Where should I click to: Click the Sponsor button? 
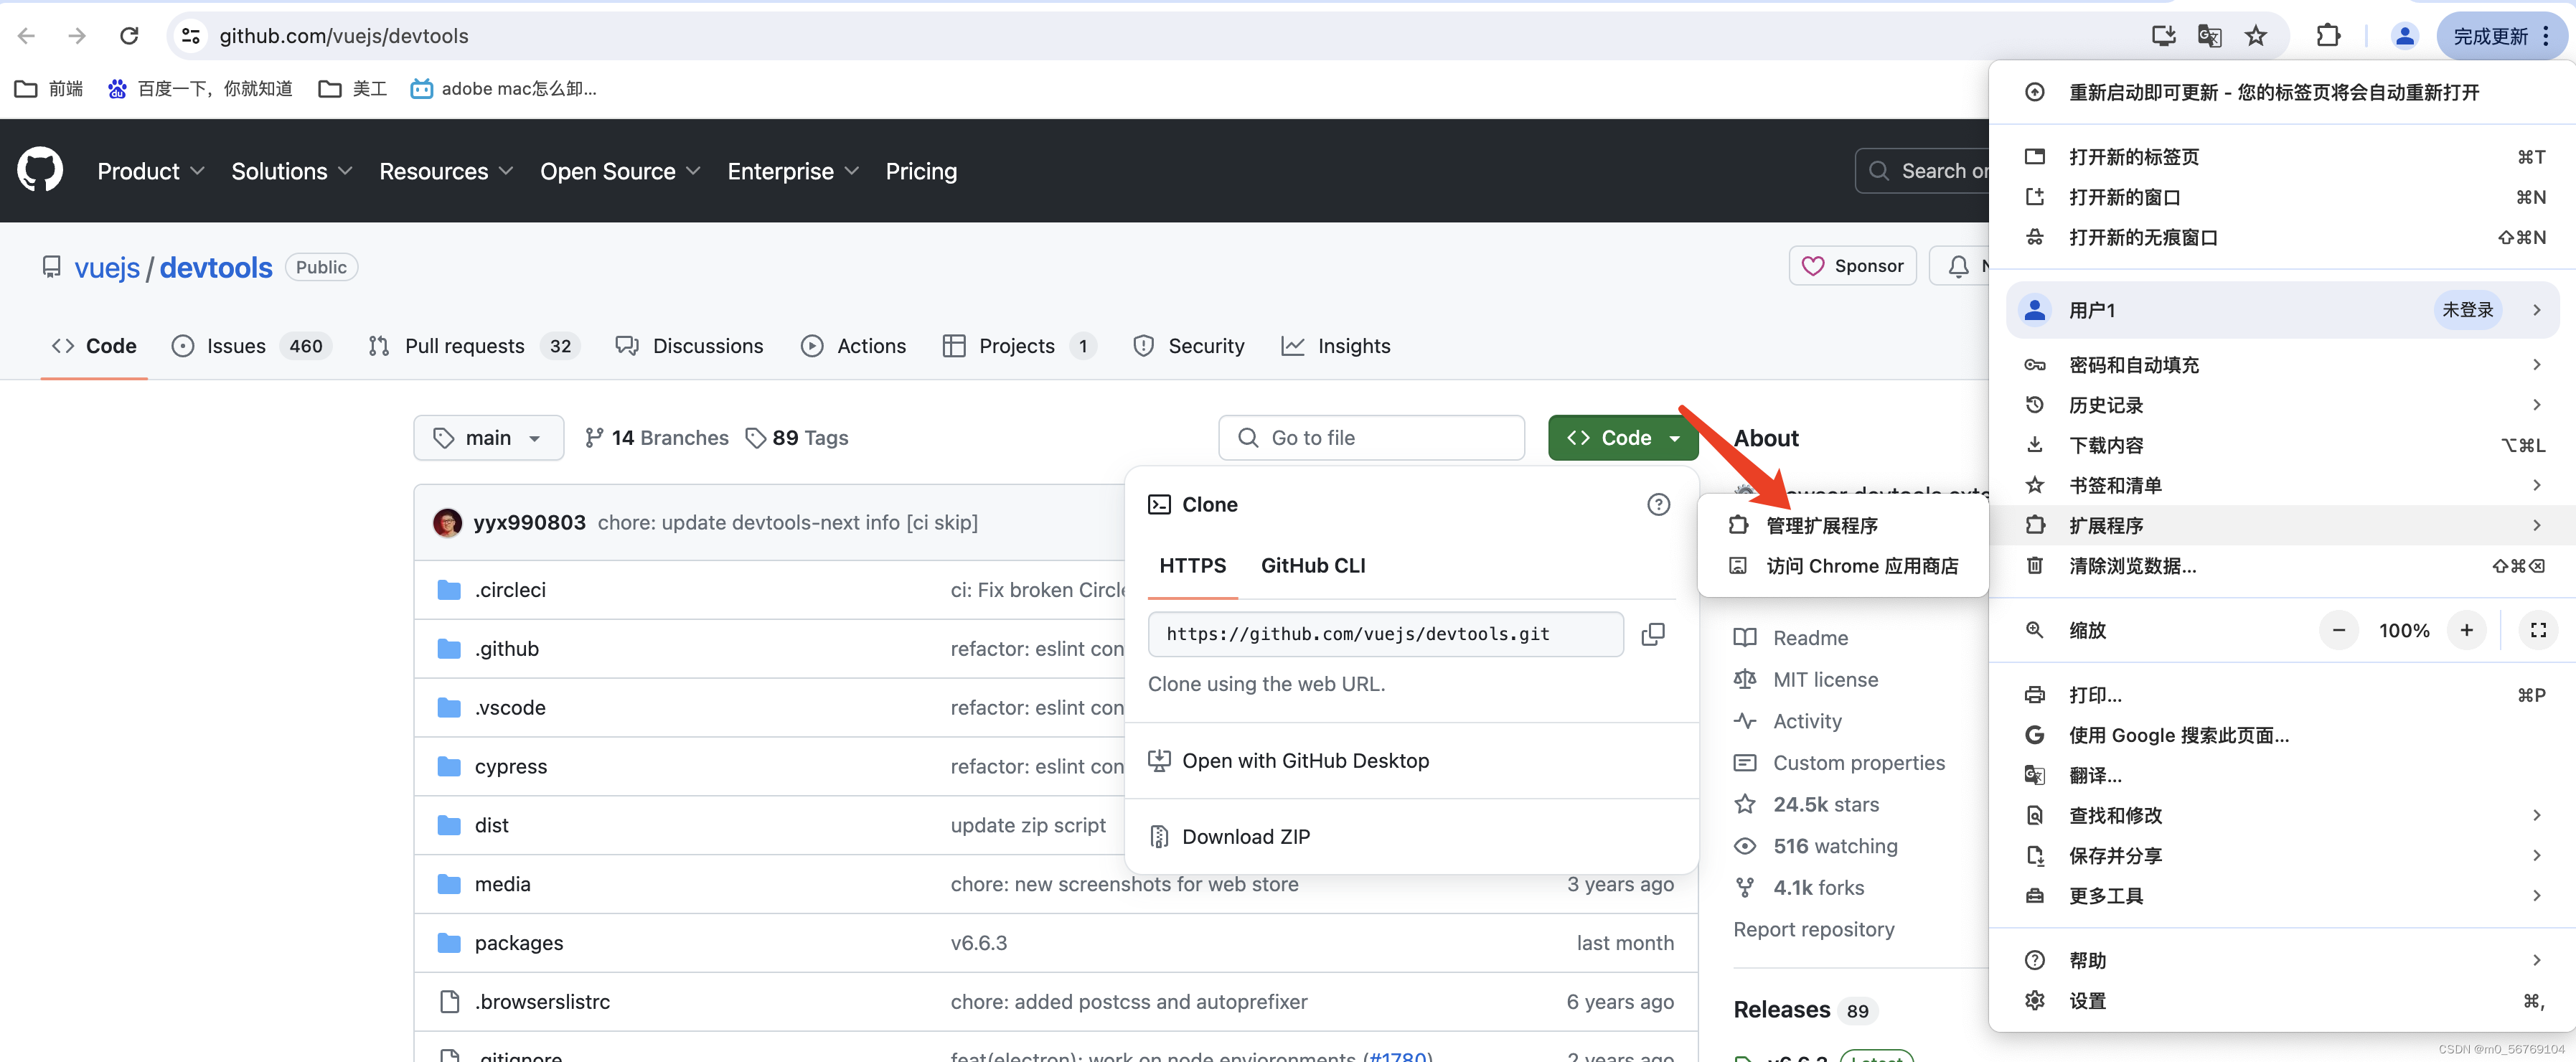pos(1852,266)
